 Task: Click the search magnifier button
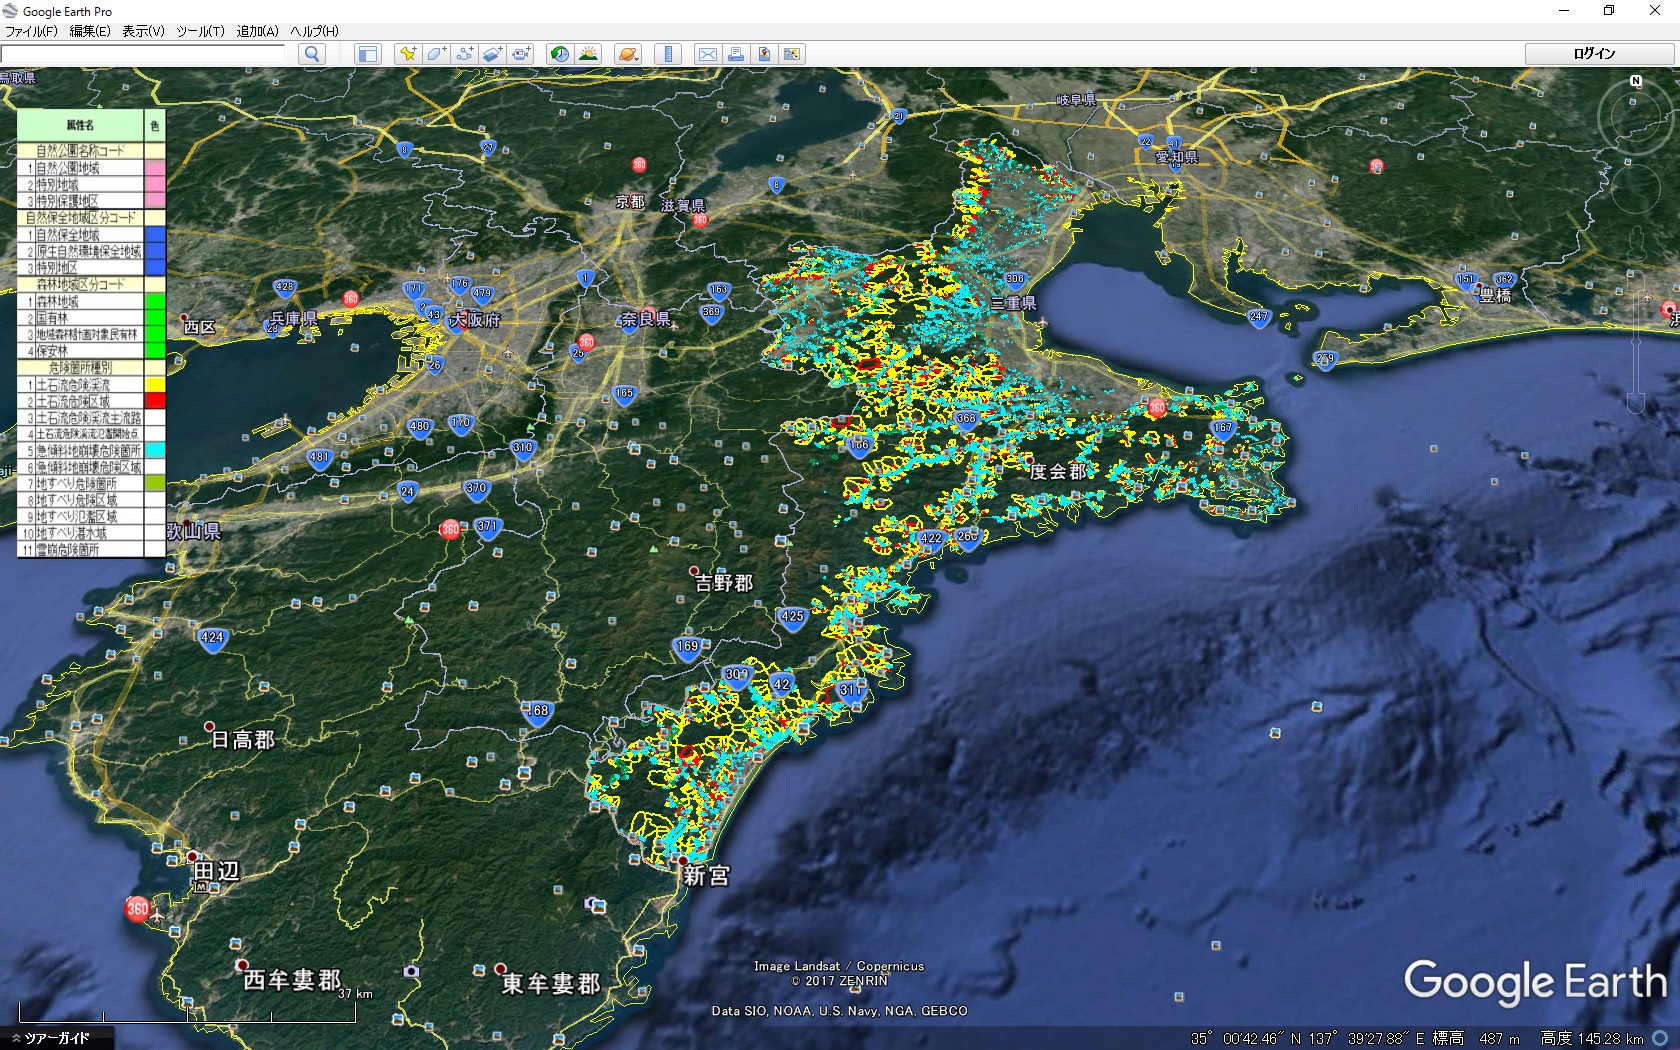pos(312,54)
